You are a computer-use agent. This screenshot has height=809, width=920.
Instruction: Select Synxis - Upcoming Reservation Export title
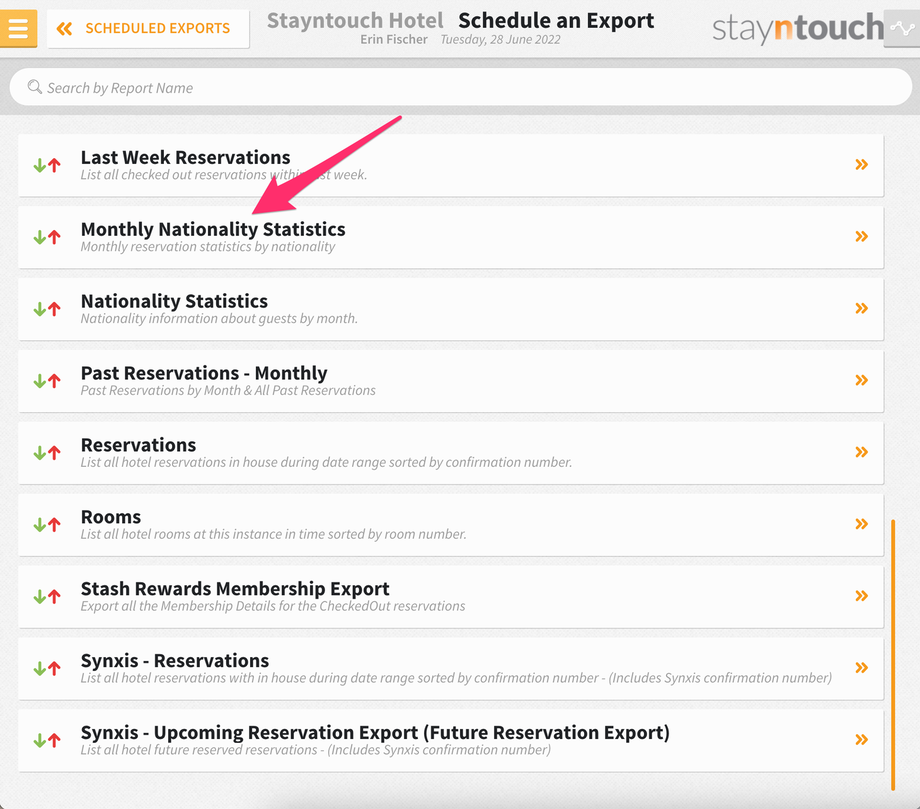(376, 732)
